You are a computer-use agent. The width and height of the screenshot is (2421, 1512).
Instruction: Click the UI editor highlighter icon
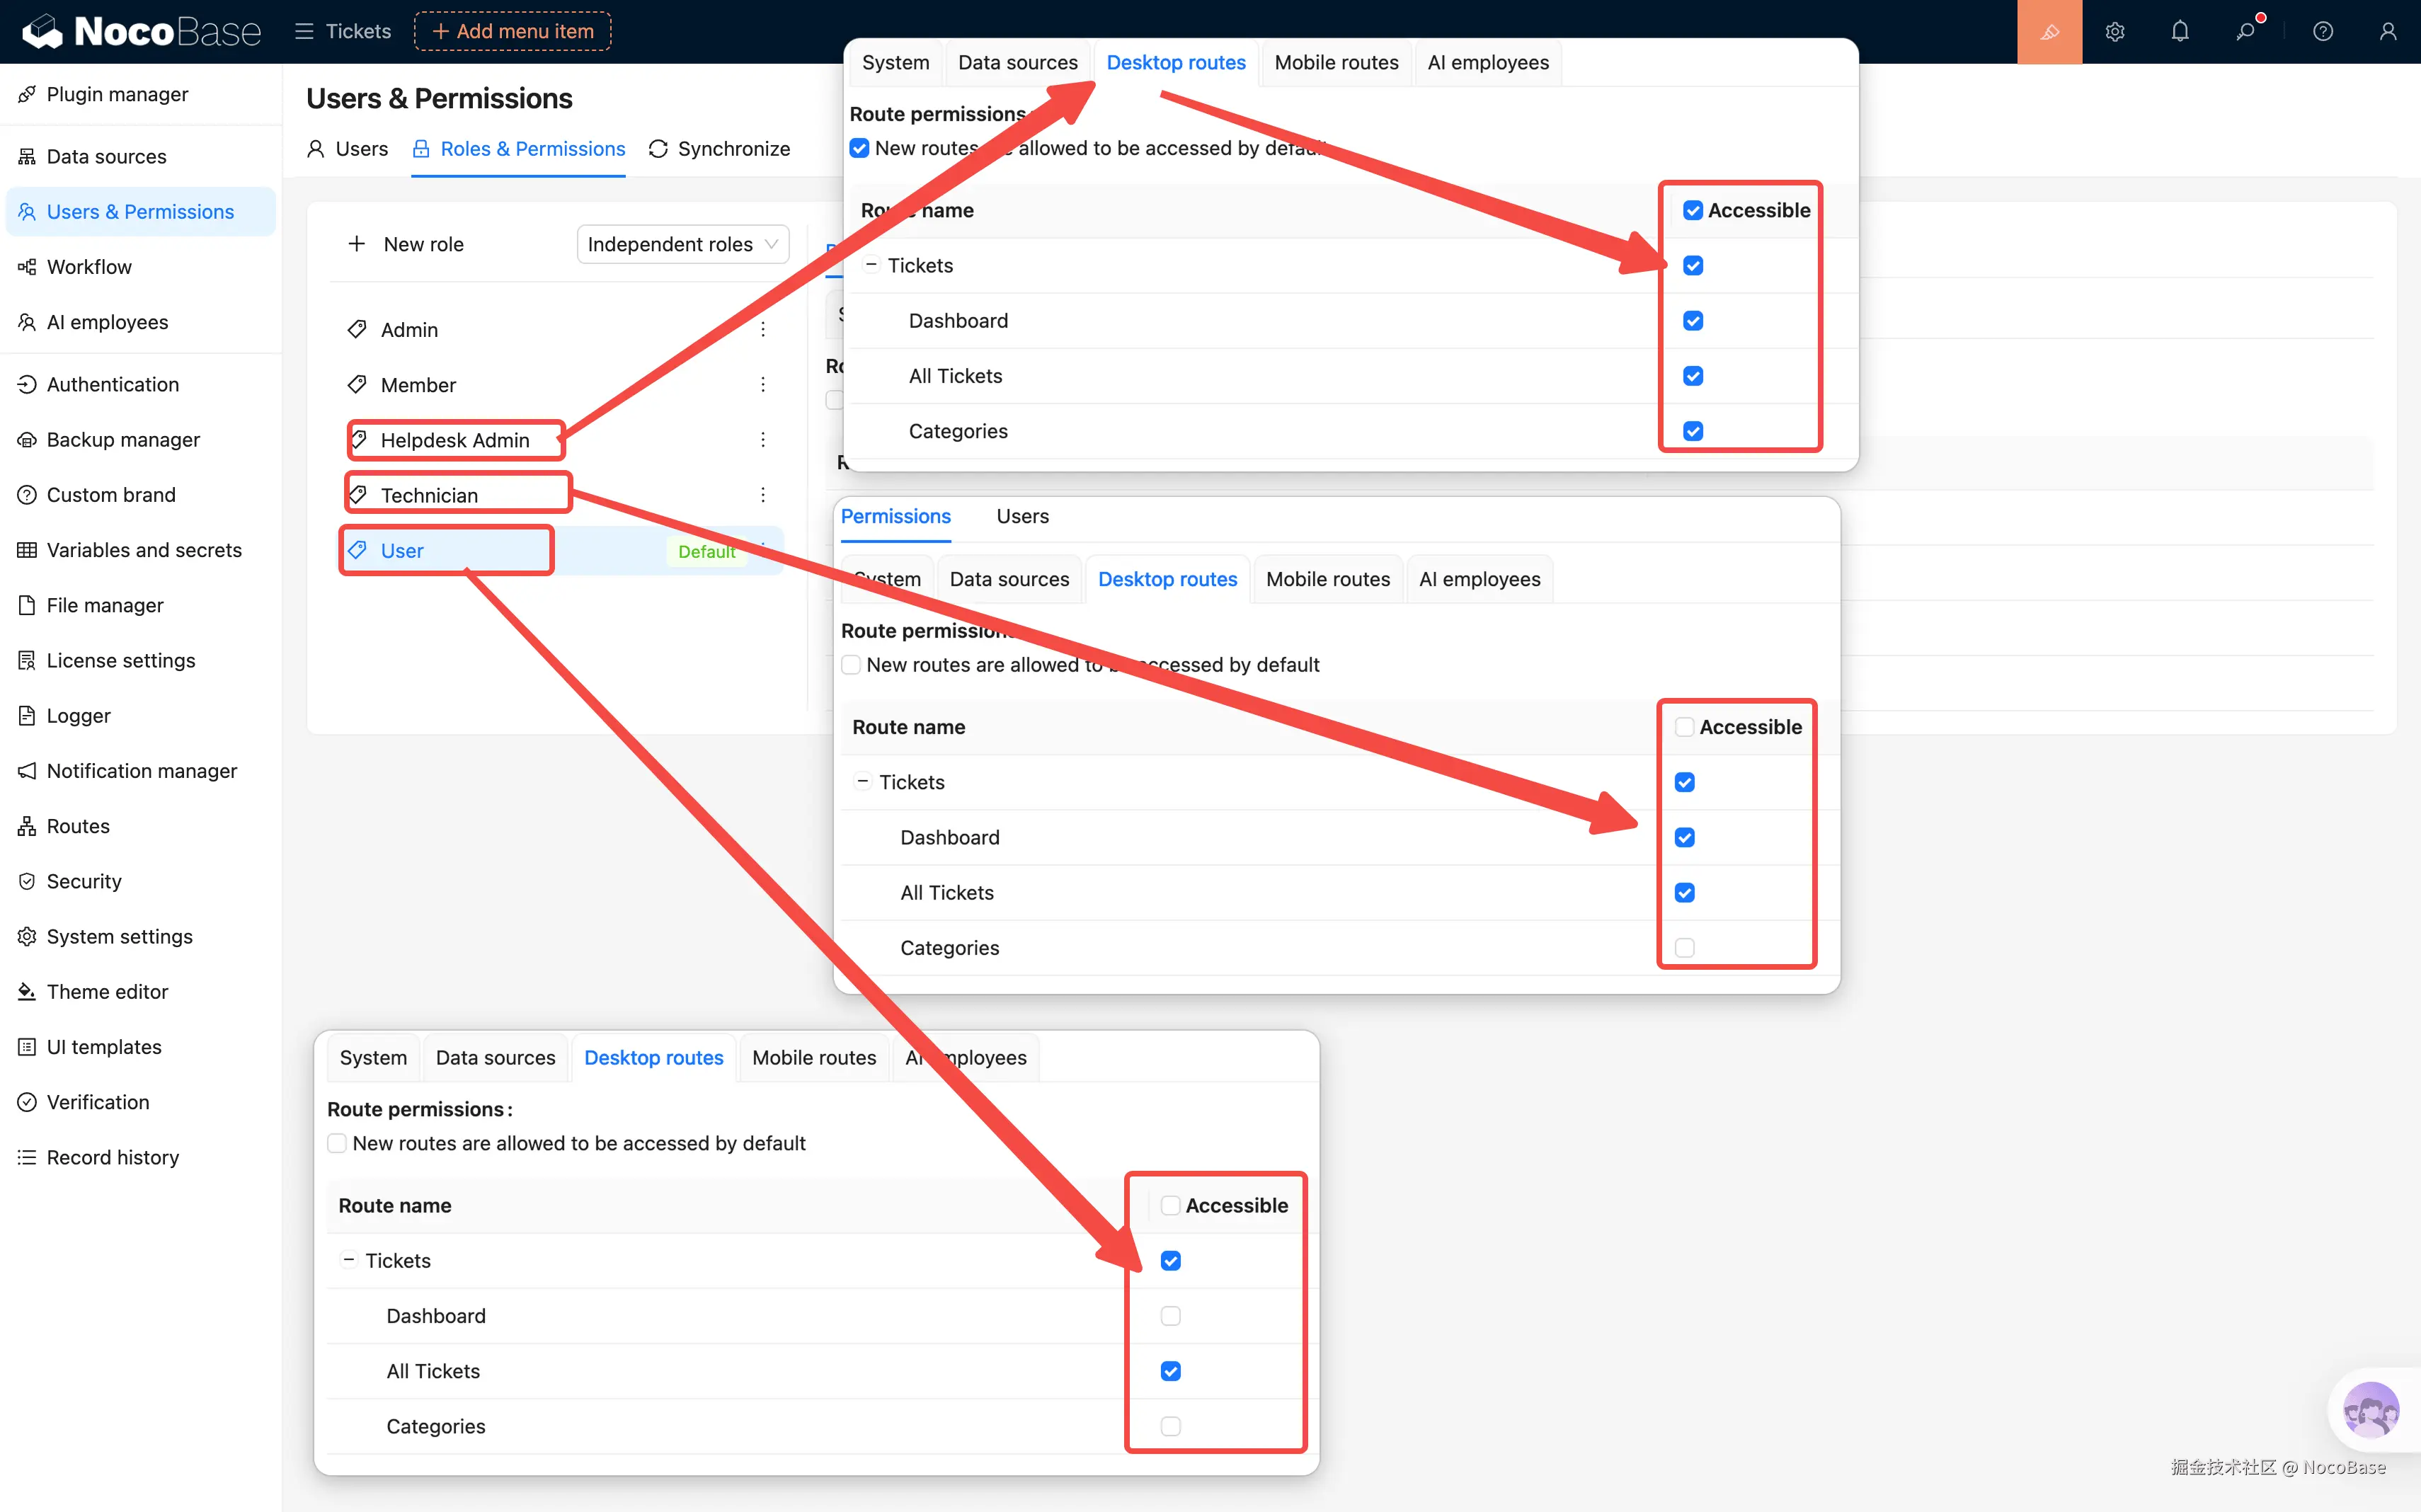(x=2049, y=32)
